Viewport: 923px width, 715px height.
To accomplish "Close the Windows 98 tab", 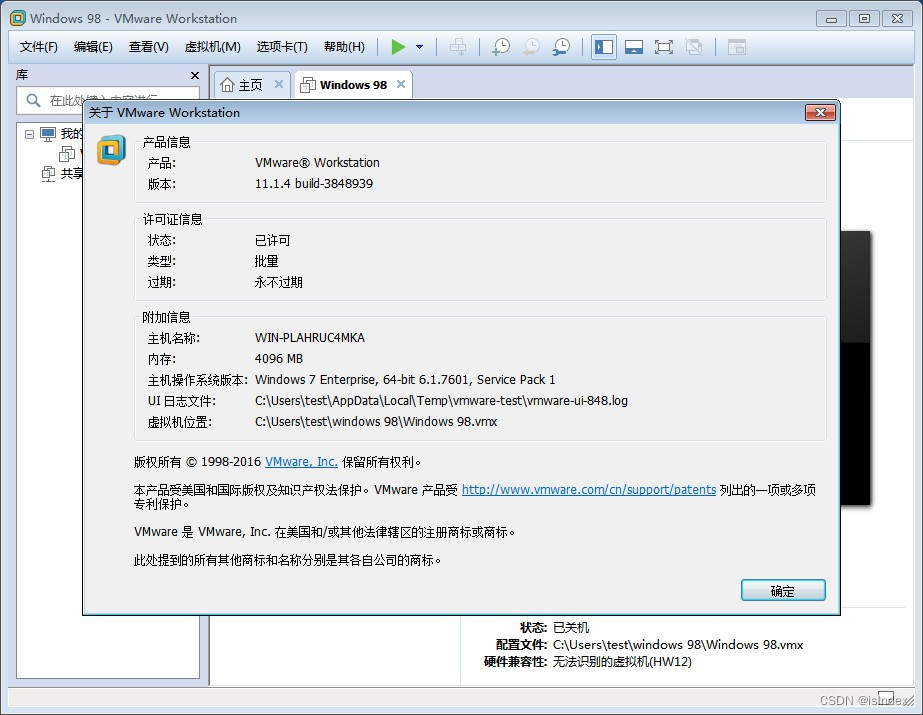I will coord(401,84).
